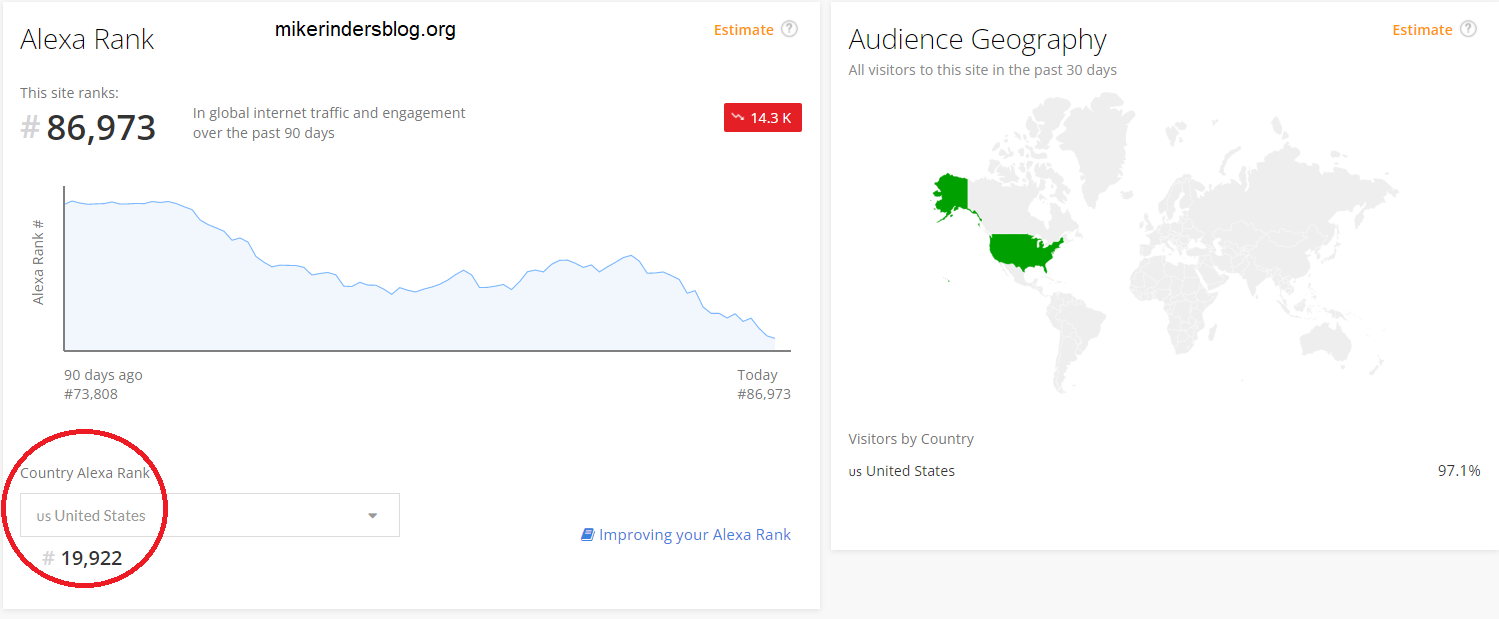Click the help icon in Audience Geography card
Viewport: 1499px width, 619px height.
[x=1467, y=29]
